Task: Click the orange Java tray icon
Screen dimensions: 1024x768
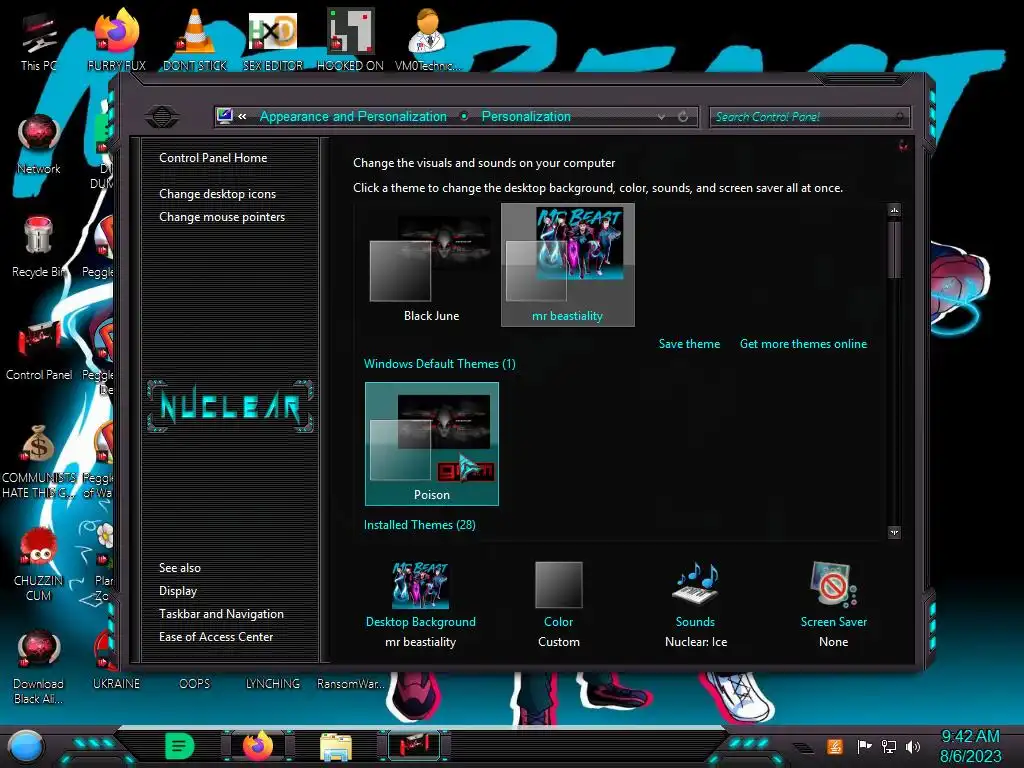Action: tap(834, 746)
